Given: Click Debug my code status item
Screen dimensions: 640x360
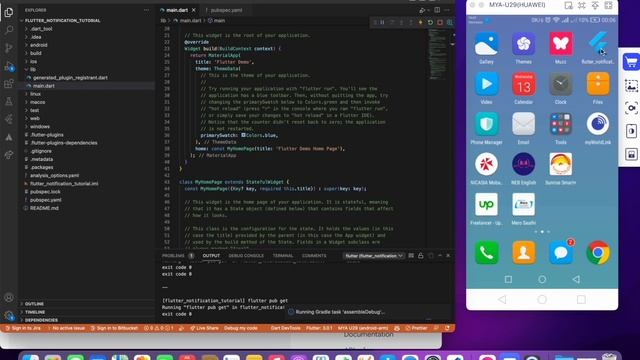Looking at the screenshot, I should (241, 328).
